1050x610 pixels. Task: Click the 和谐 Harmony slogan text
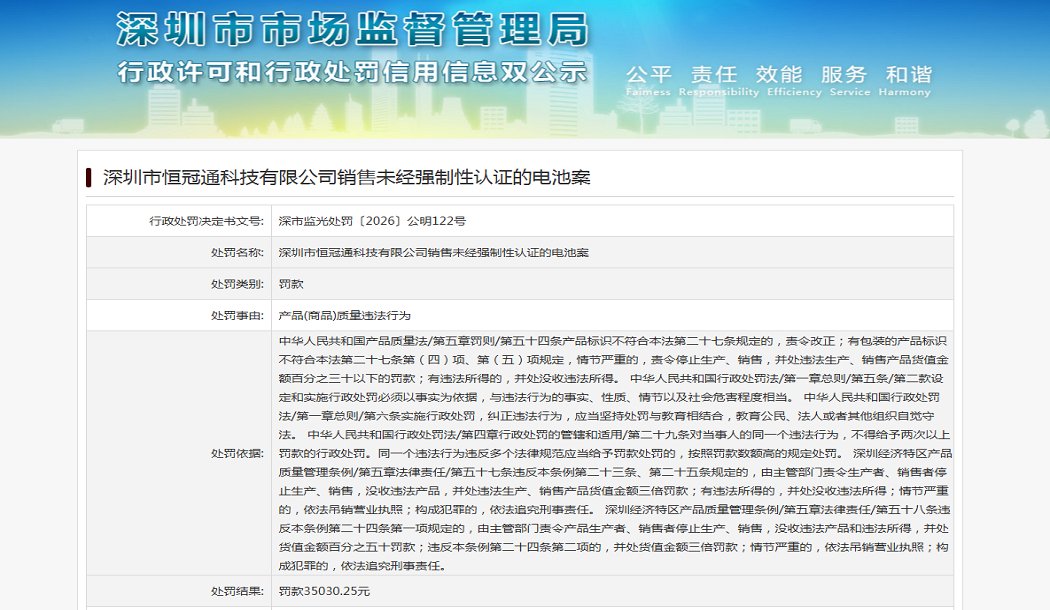(x=905, y=80)
